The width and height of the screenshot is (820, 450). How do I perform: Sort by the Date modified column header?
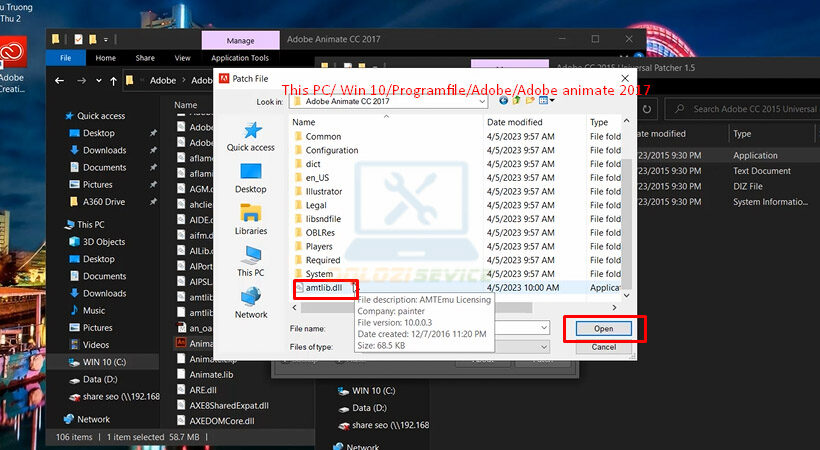(x=516, y=122)
